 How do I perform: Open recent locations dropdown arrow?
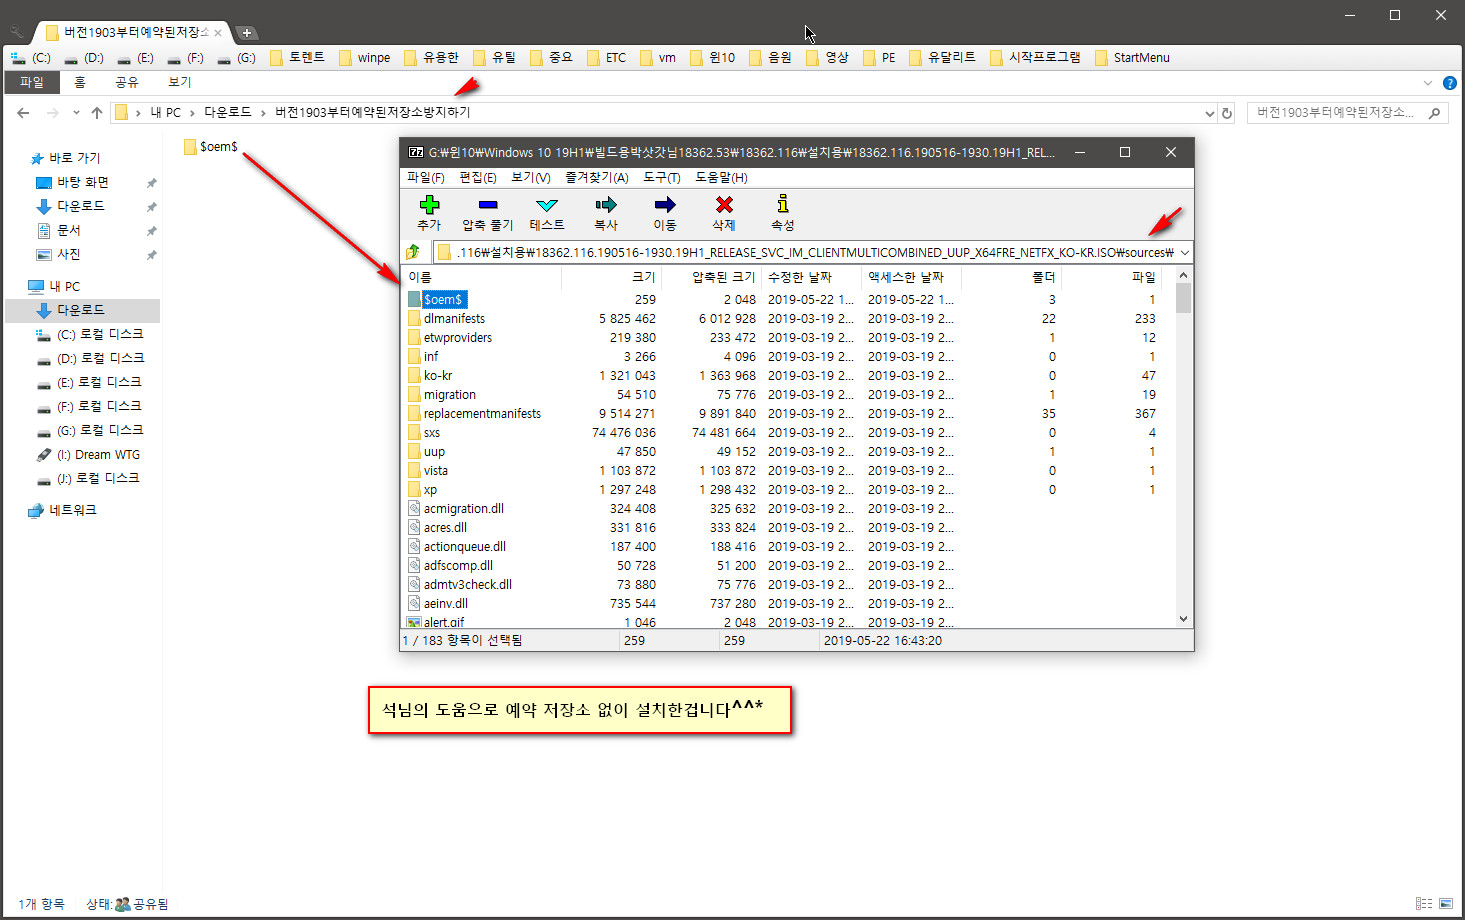click(76, 113)
